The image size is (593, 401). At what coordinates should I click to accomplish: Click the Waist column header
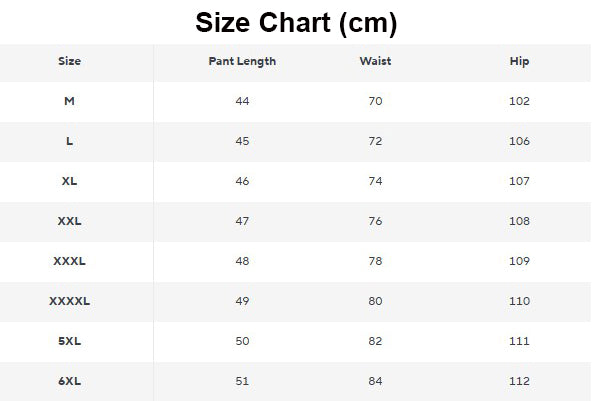[375, 61]
